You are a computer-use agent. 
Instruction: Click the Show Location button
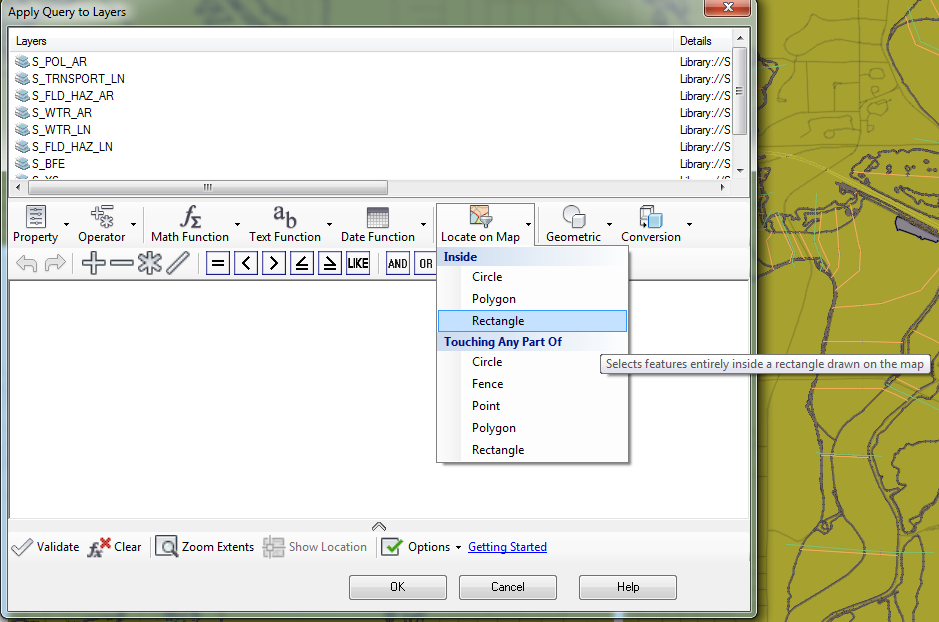[315, 547]
